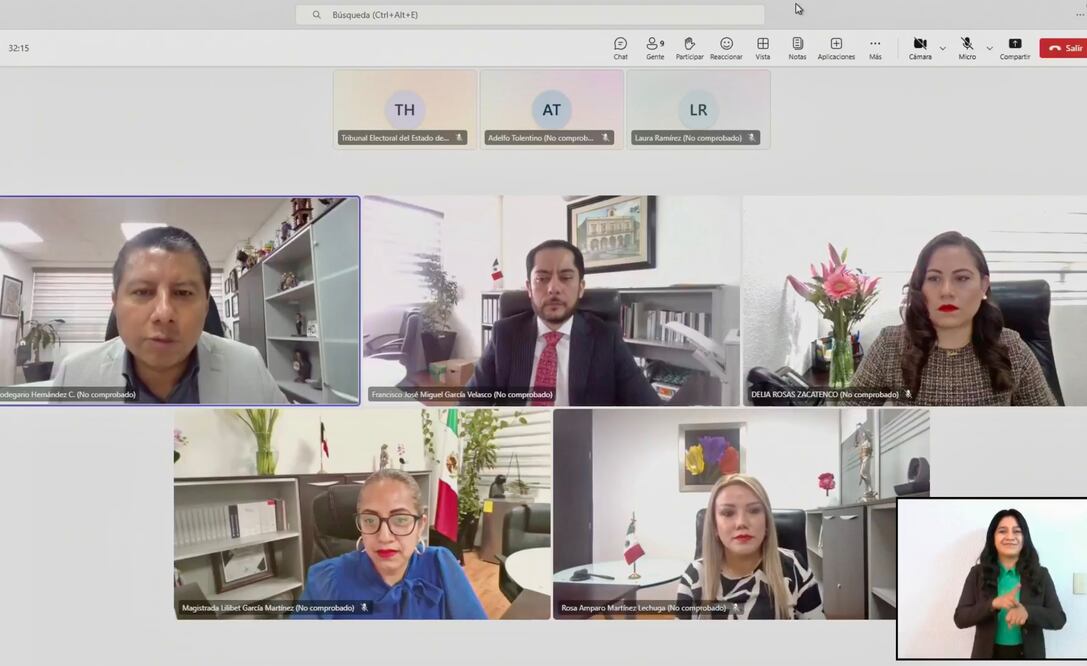
Task: Unmute the Micro microphone
Action: [967, 48]
